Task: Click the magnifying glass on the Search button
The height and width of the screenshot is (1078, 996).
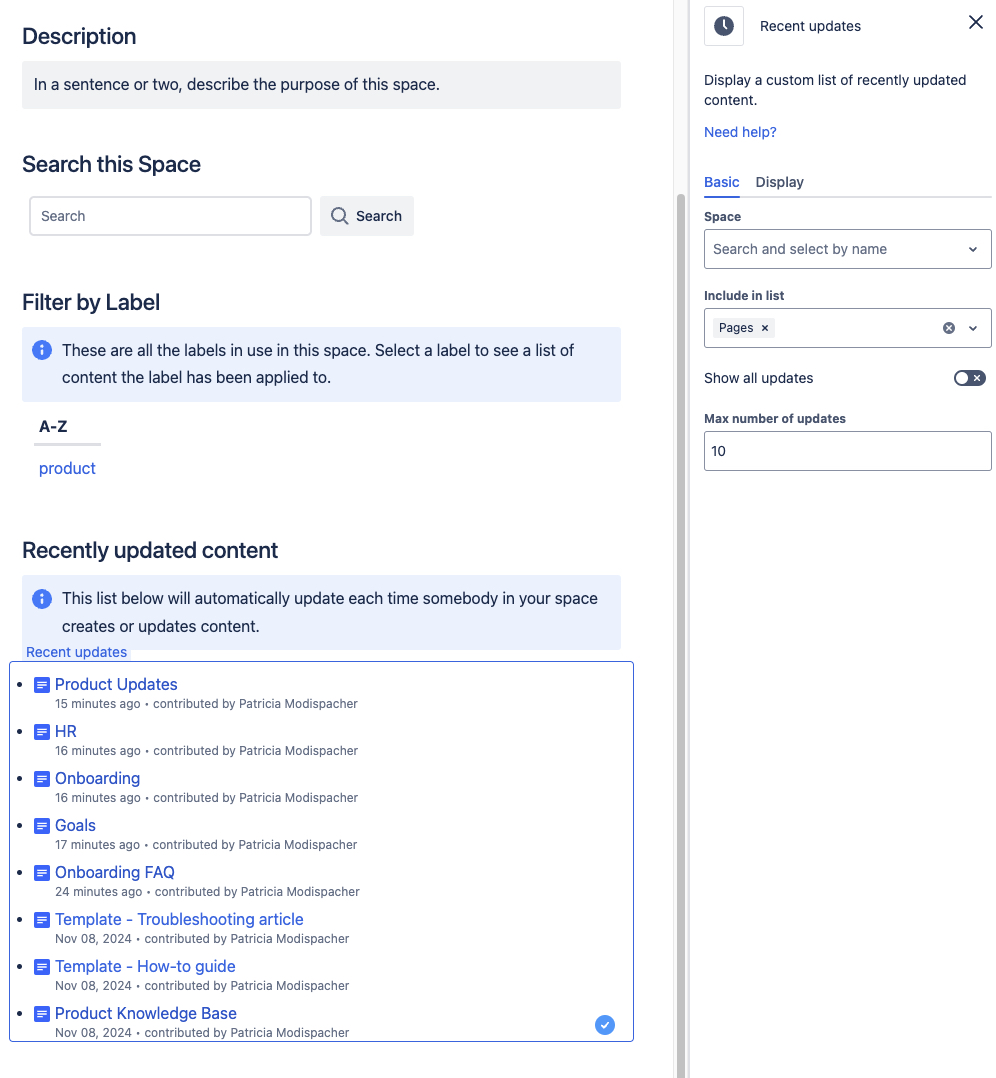Action: tap(340, 216)
